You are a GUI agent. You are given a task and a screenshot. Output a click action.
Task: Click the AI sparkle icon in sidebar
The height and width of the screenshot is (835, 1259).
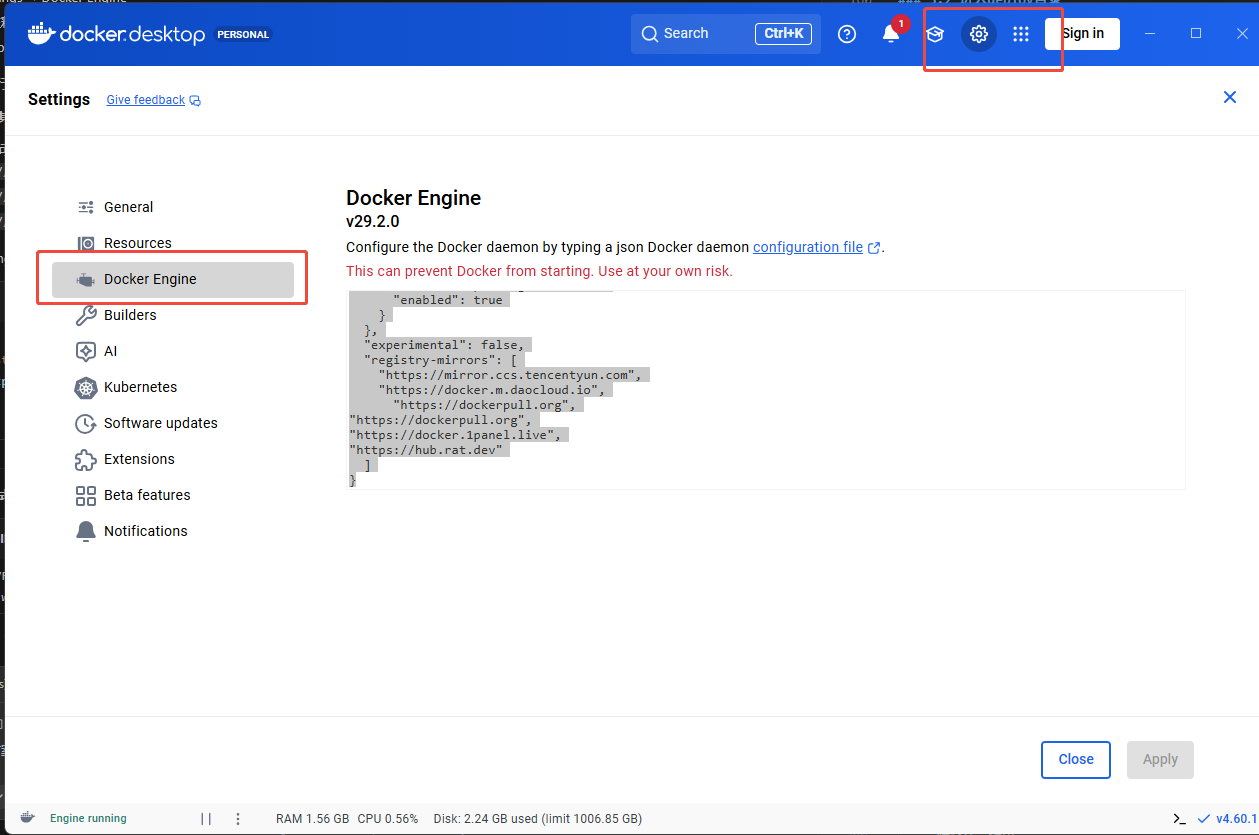pos(86,351)
